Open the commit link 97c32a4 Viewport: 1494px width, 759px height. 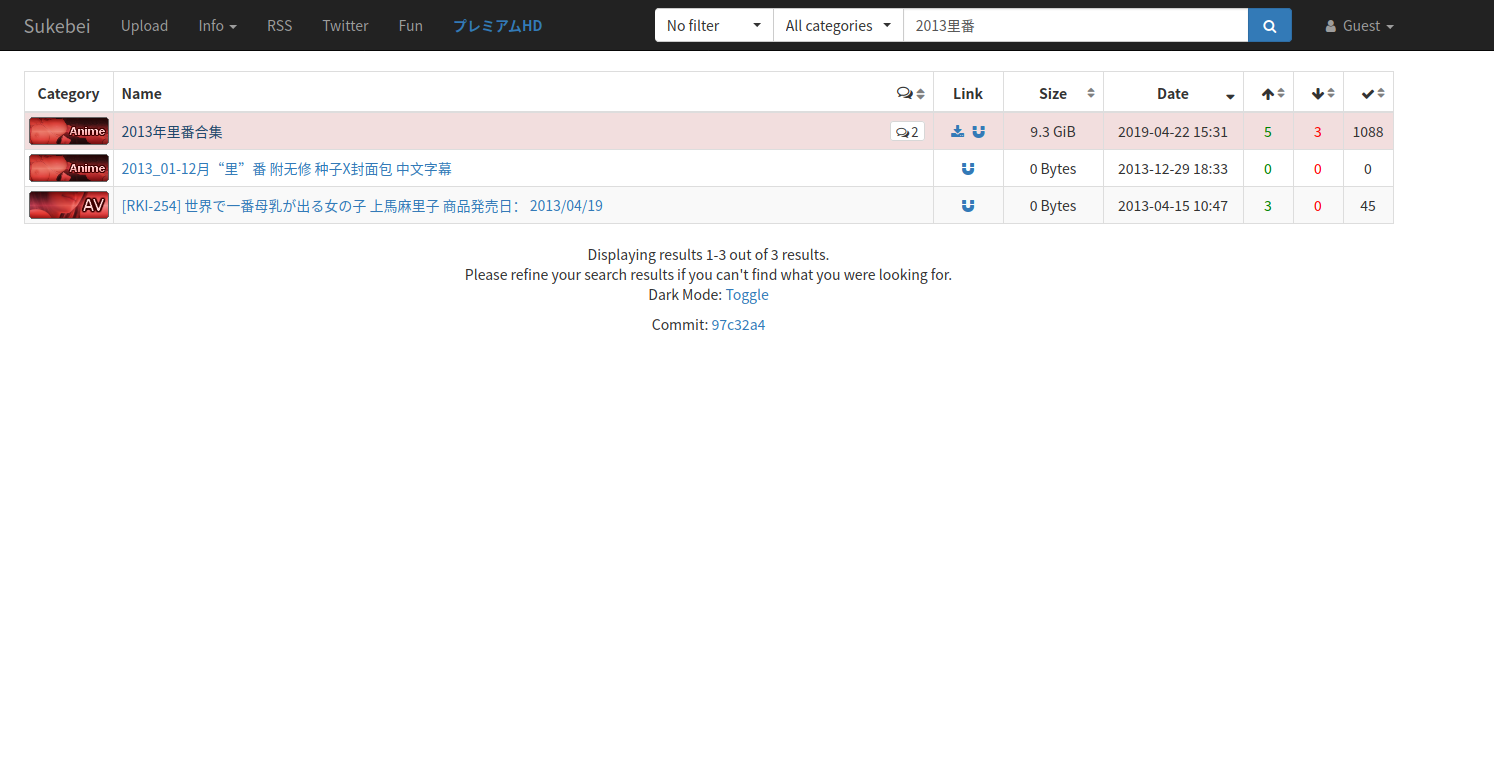tap(738, 325)
